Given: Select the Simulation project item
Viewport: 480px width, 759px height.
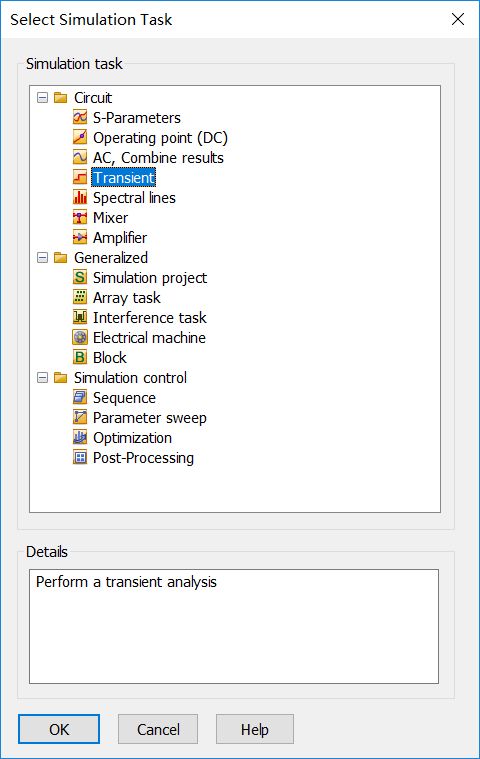Looking at the screenshot, I should coord(150,277).
